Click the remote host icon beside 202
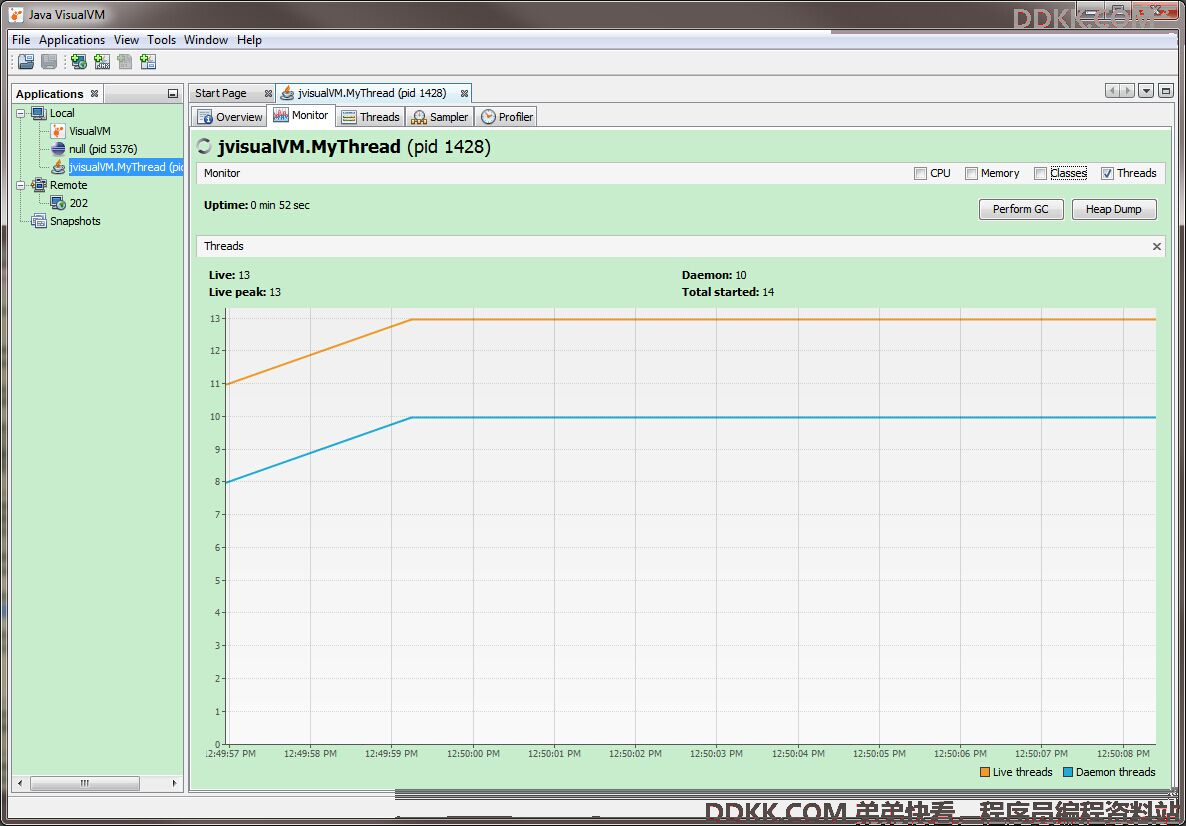 (x=58, y=203)
